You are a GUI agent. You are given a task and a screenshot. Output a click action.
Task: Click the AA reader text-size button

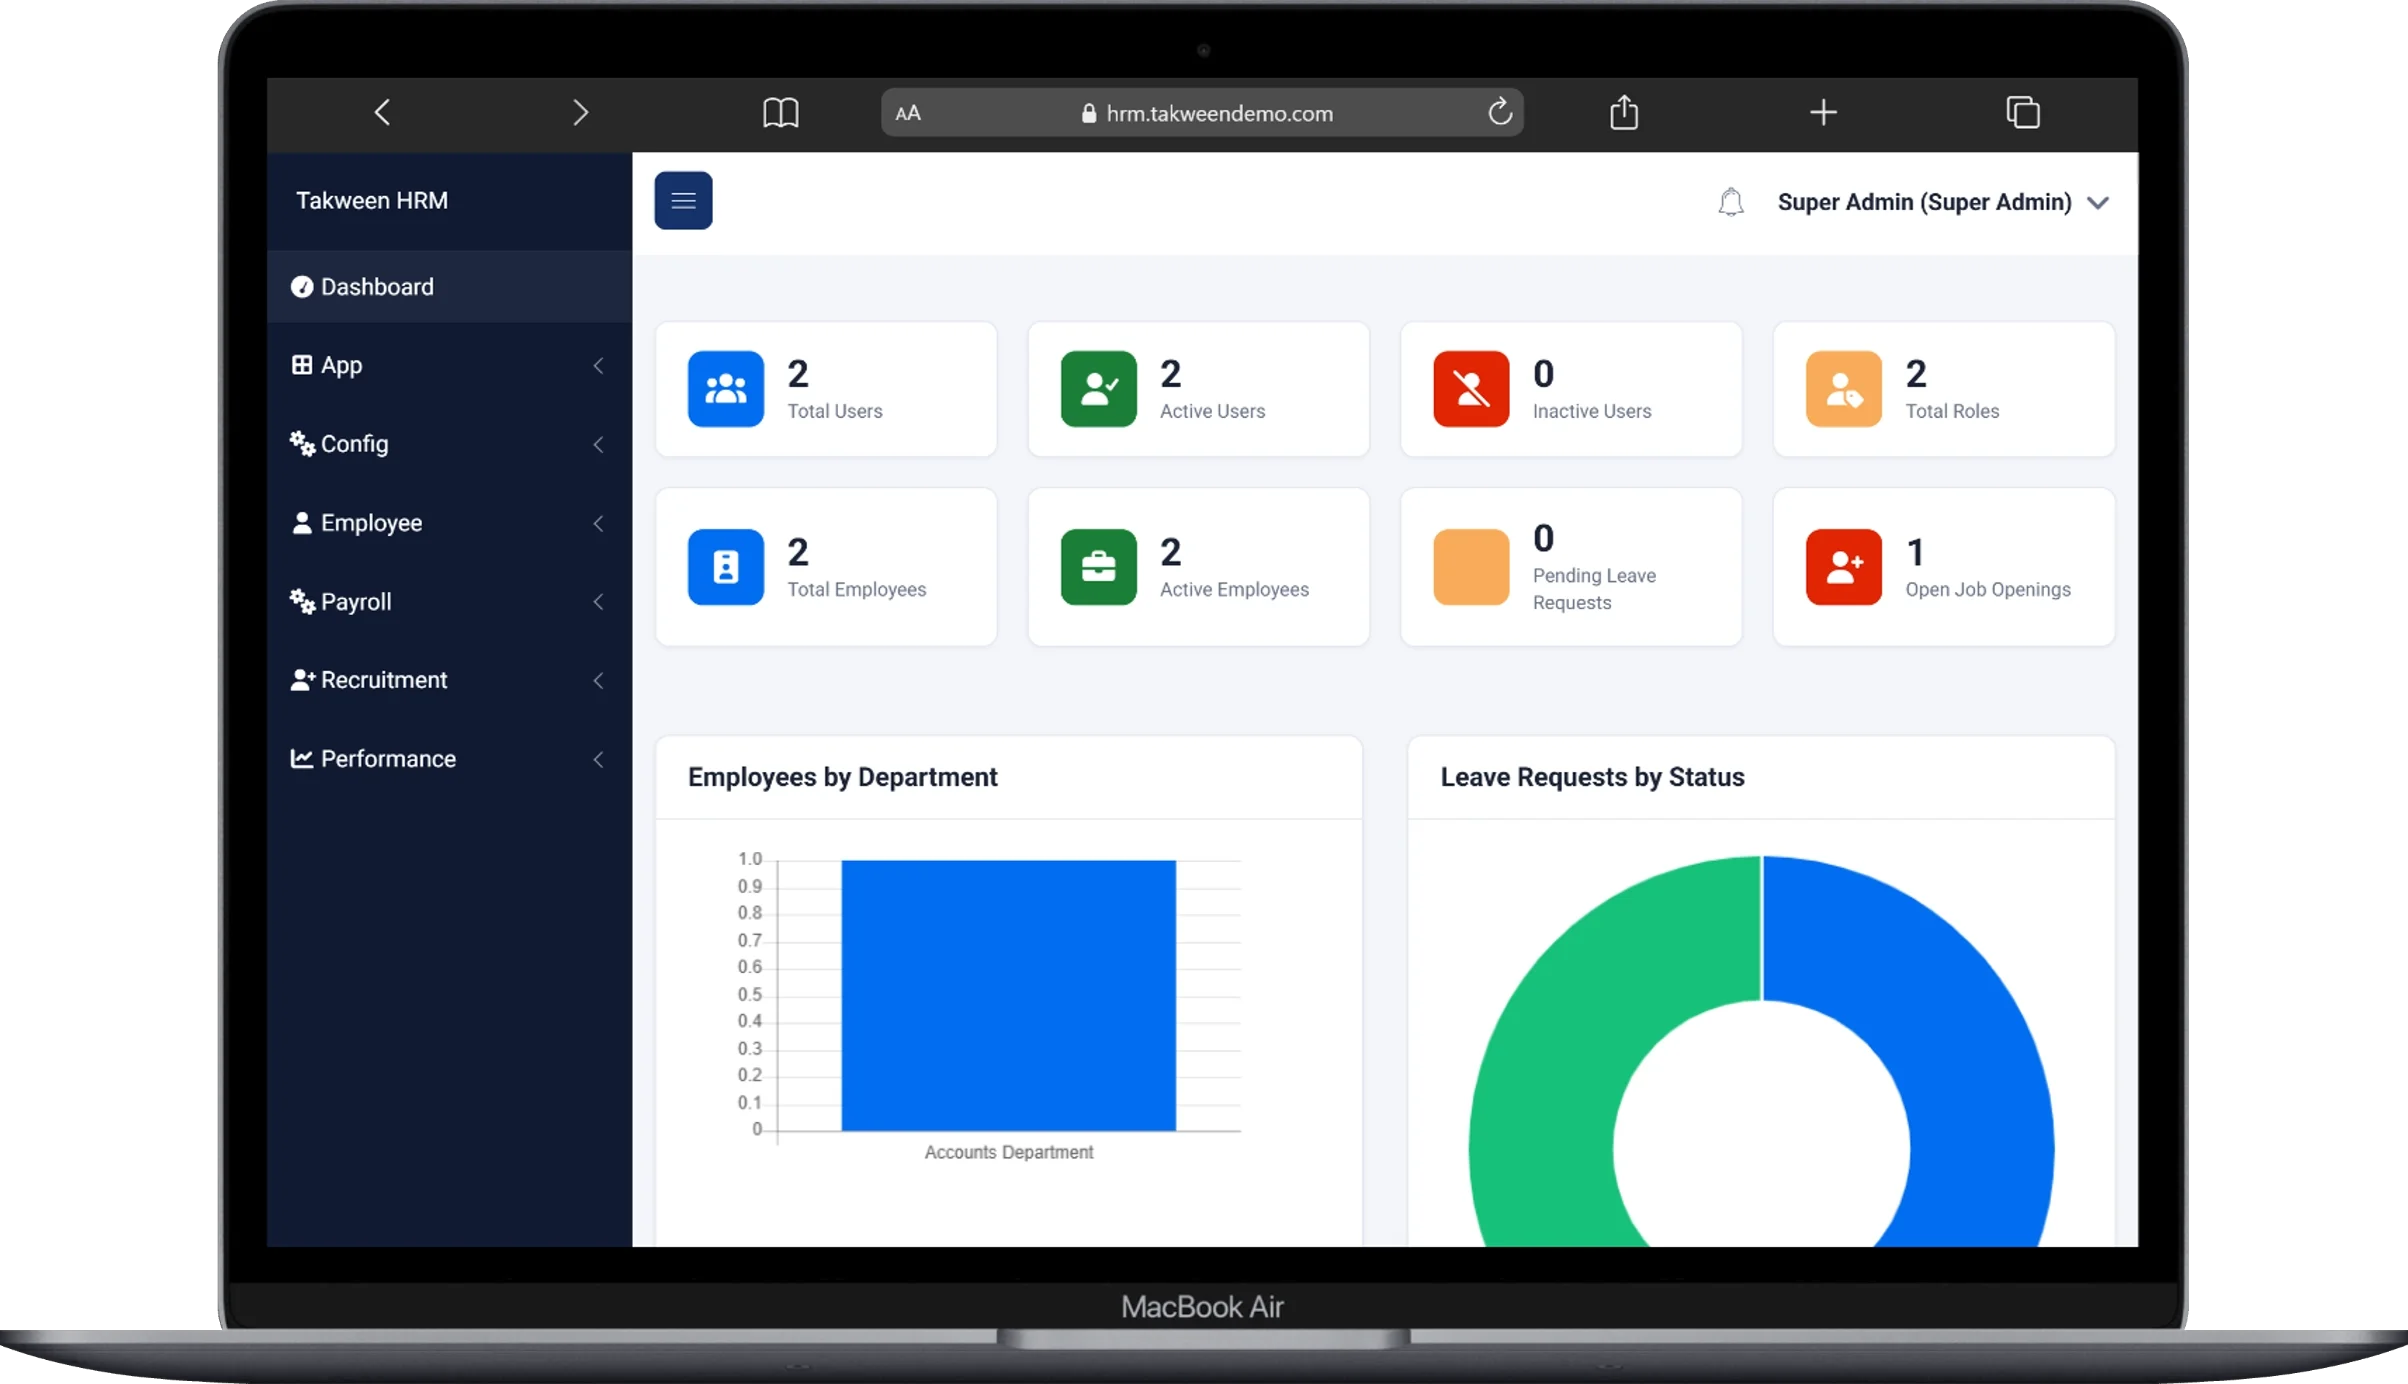[908, 113]
